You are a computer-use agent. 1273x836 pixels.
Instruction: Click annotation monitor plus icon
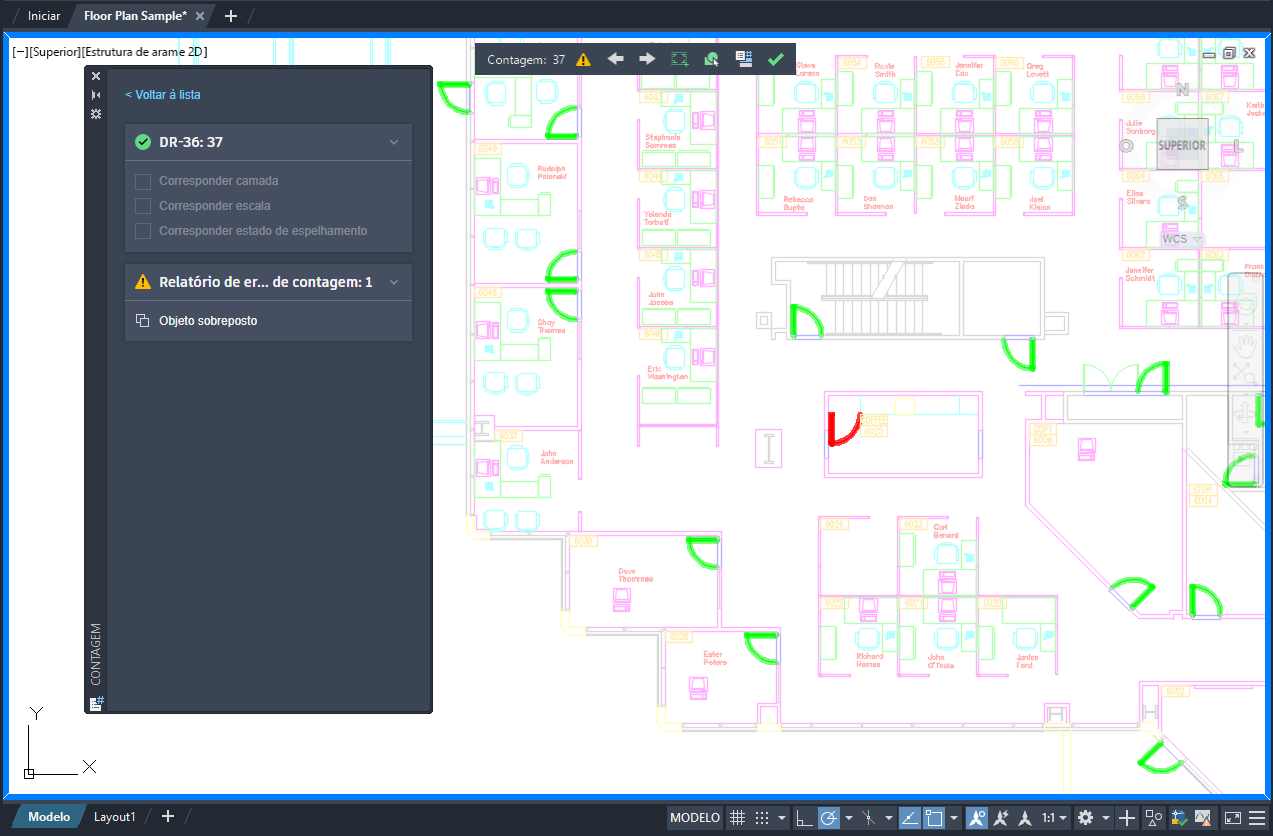tap(1127, 818)
